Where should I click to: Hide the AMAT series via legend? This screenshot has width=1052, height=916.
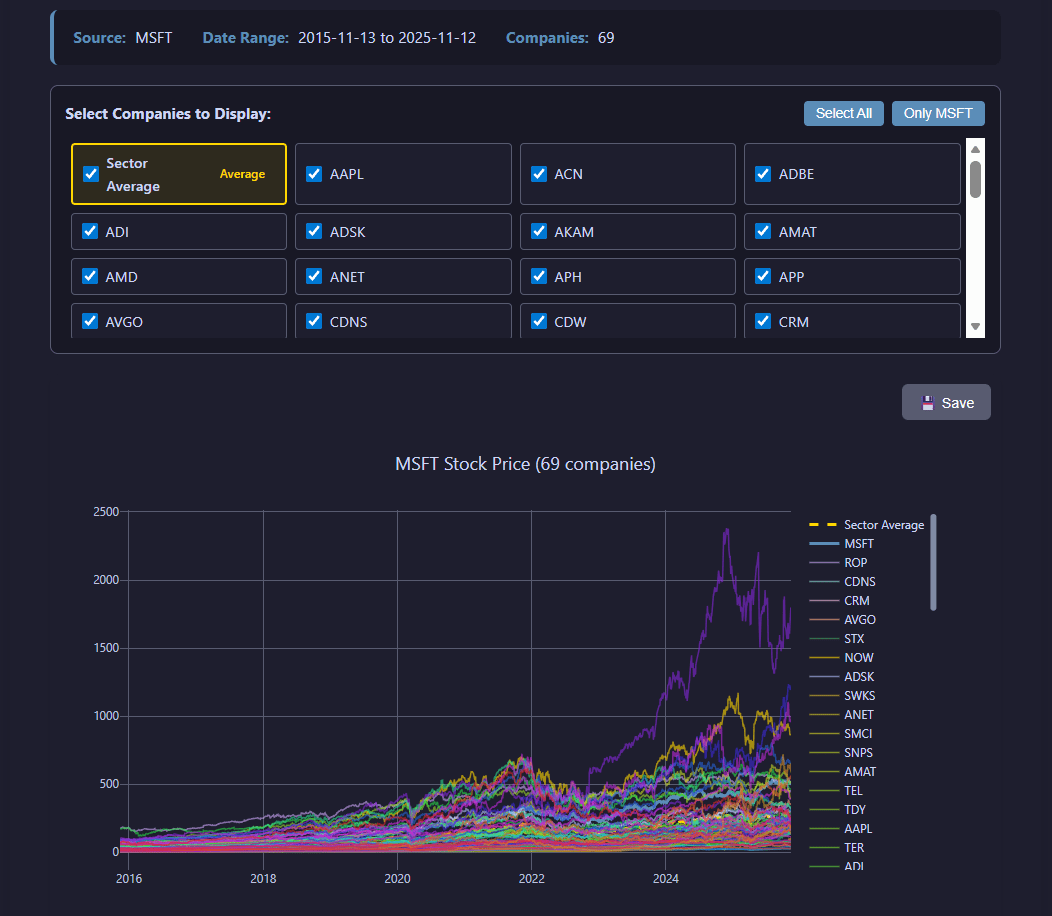click(x=843, y=772)
